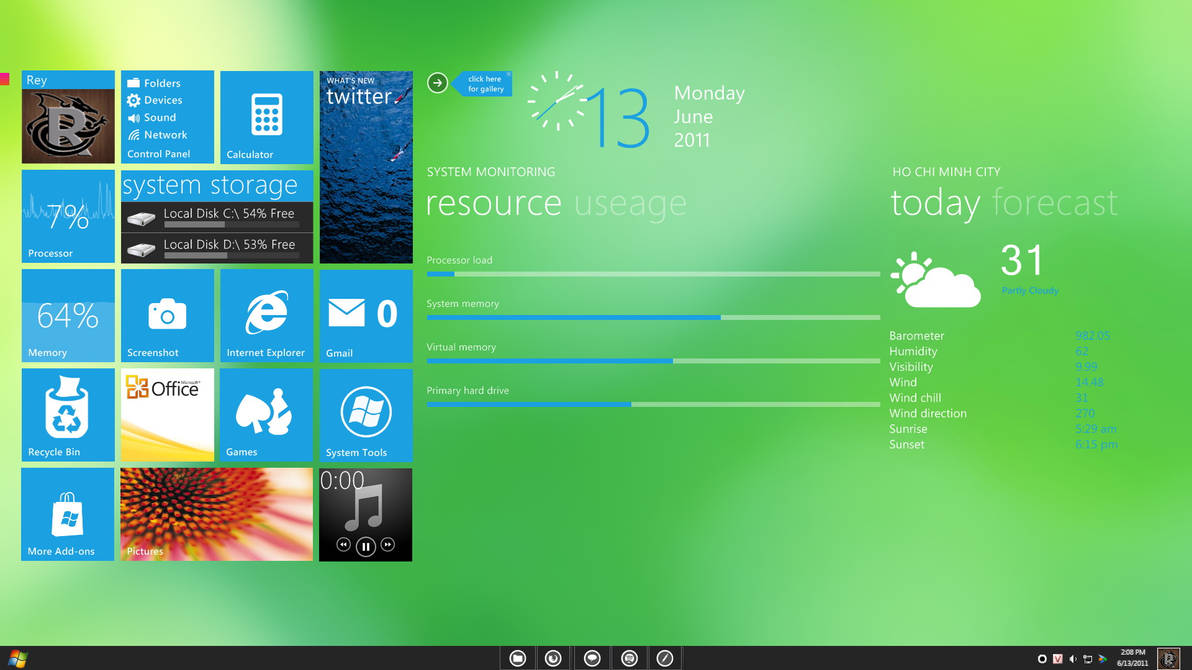
Task: Click the volume speaker tray icon
Action: [1073, 659]
